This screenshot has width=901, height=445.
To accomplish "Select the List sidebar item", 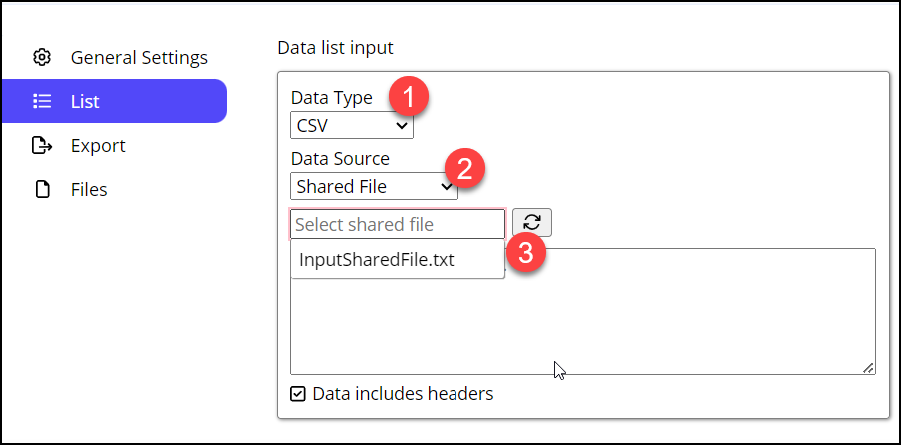I will coord(114,101).
